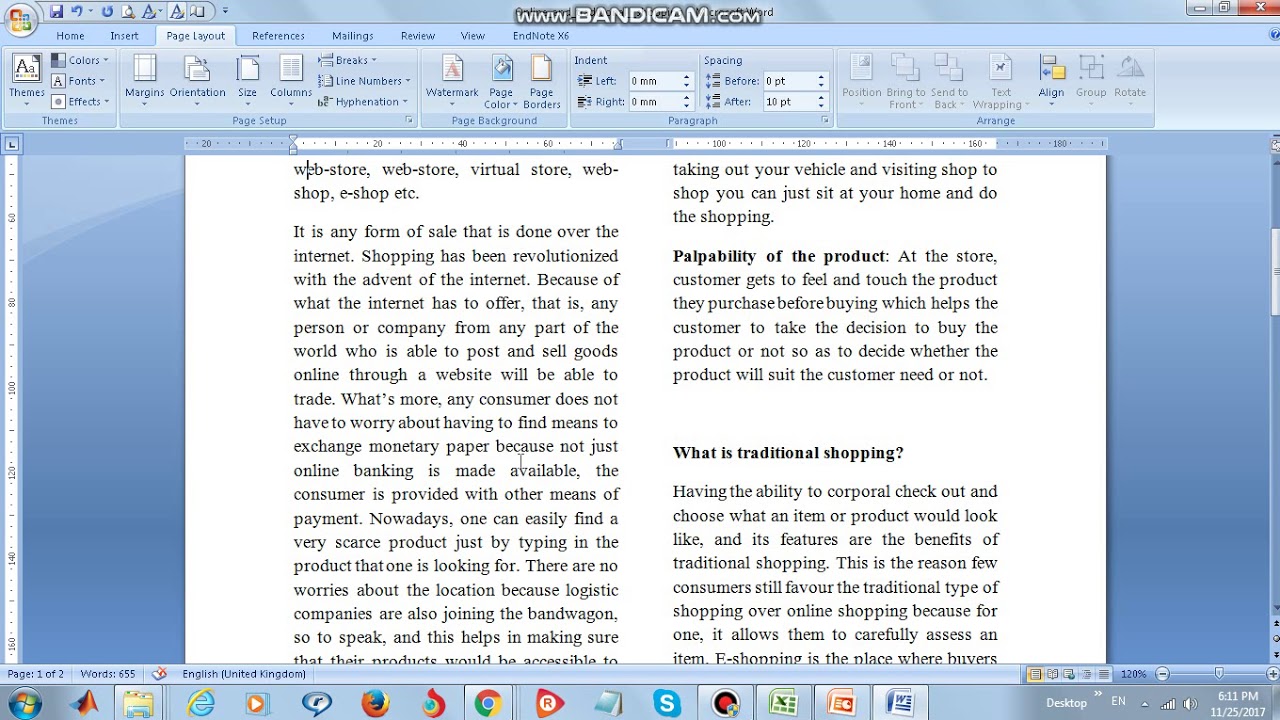The image size is (1280, 720).
Task: Undo the last action
Action: click(77, 12)
